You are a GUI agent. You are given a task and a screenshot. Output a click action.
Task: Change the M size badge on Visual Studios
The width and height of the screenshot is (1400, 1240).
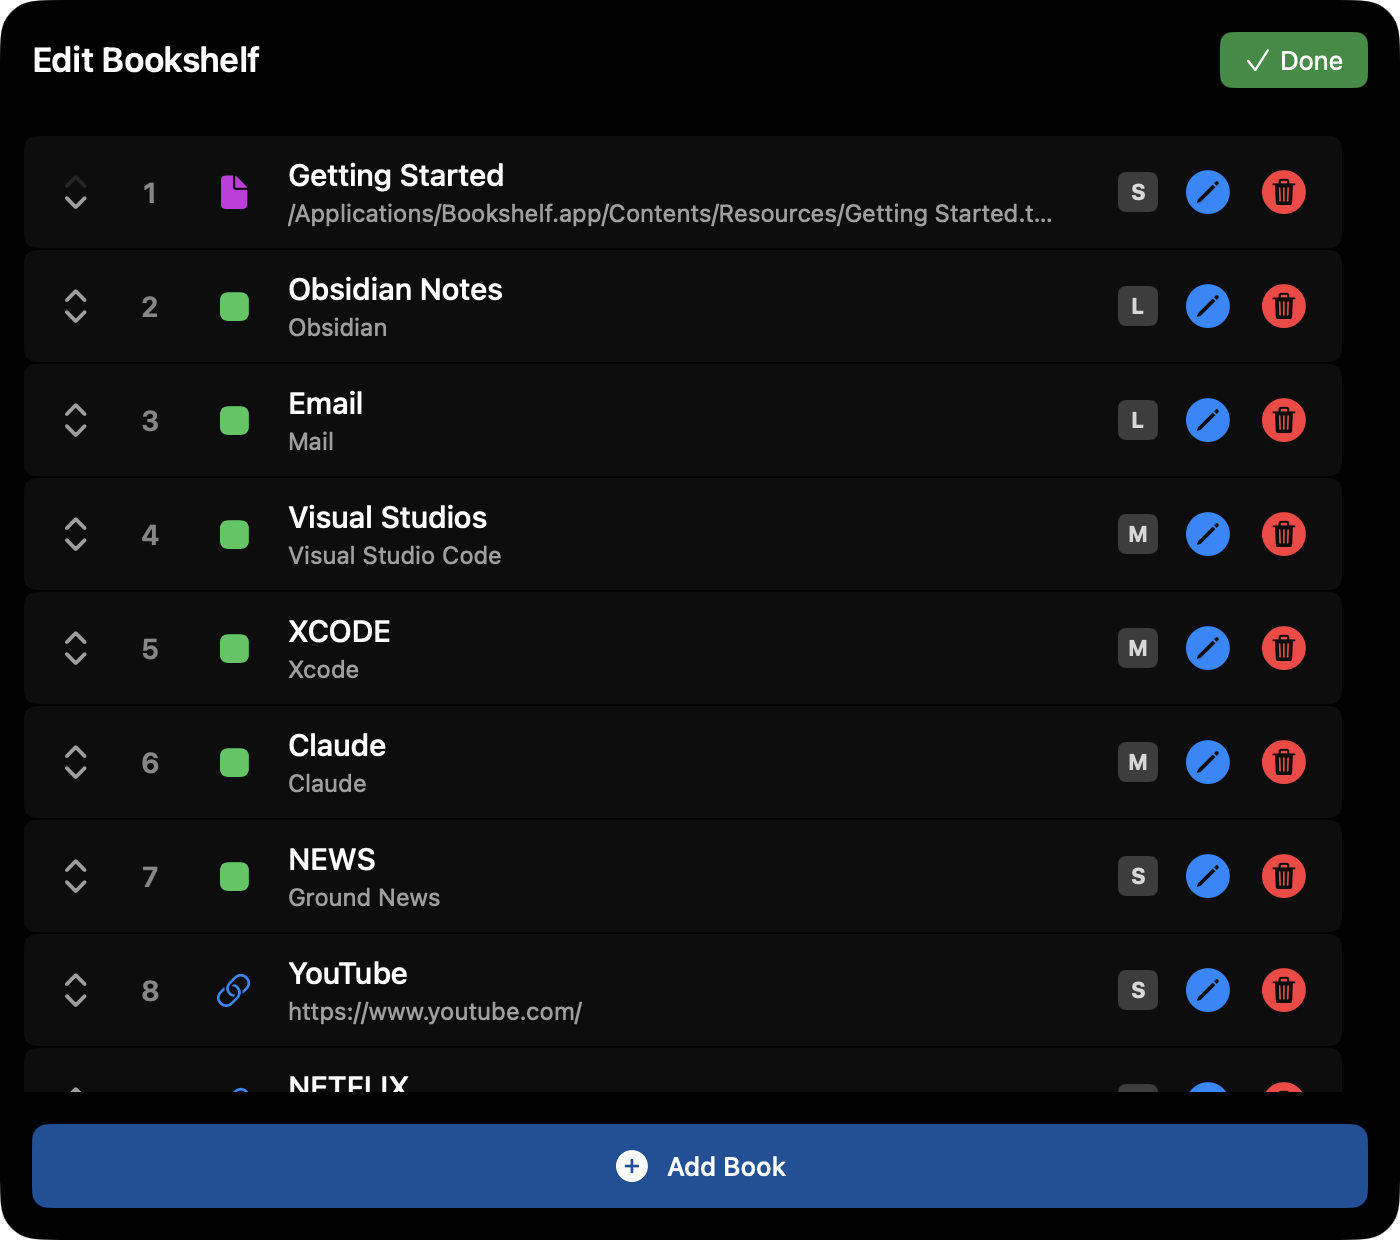pos(1137,534)
